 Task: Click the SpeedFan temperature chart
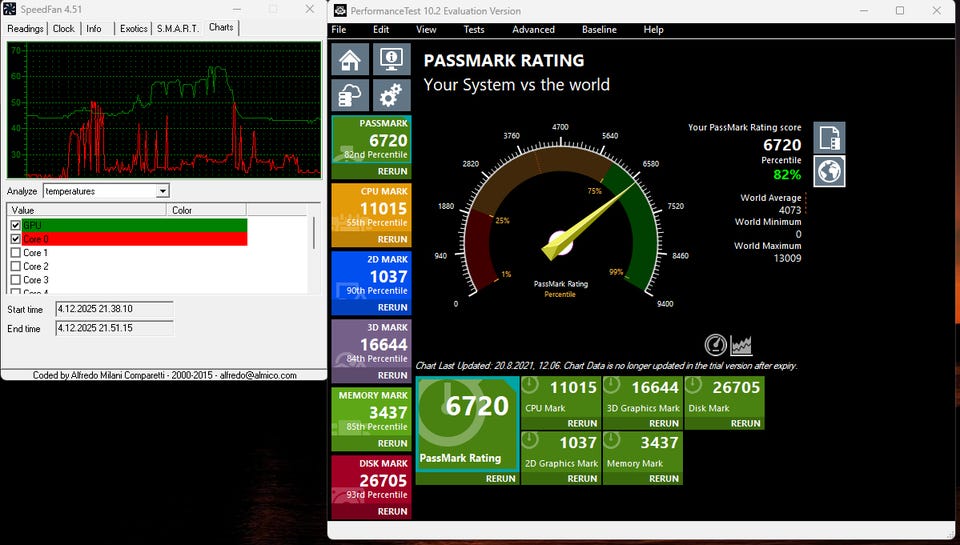[164, 110]
